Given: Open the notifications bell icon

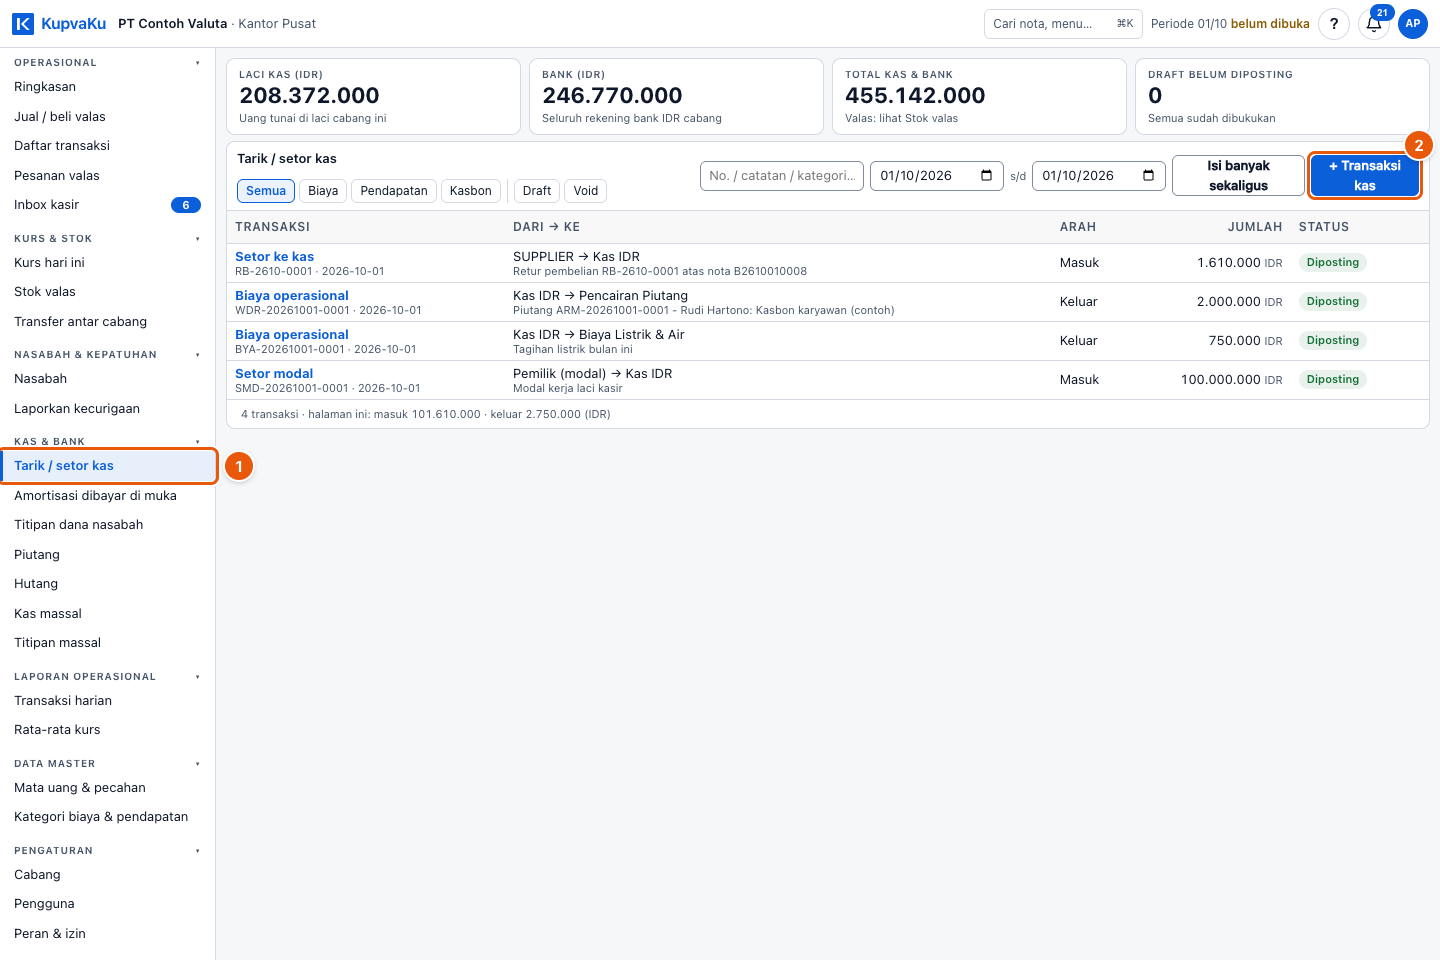Looking at the screenshot, I should (1374, 24).
